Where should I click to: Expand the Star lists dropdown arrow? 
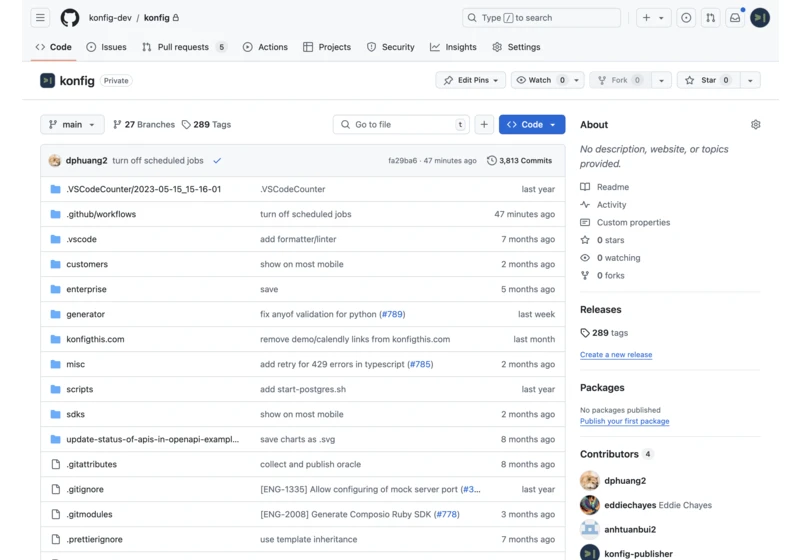click(x=750, y=80)
